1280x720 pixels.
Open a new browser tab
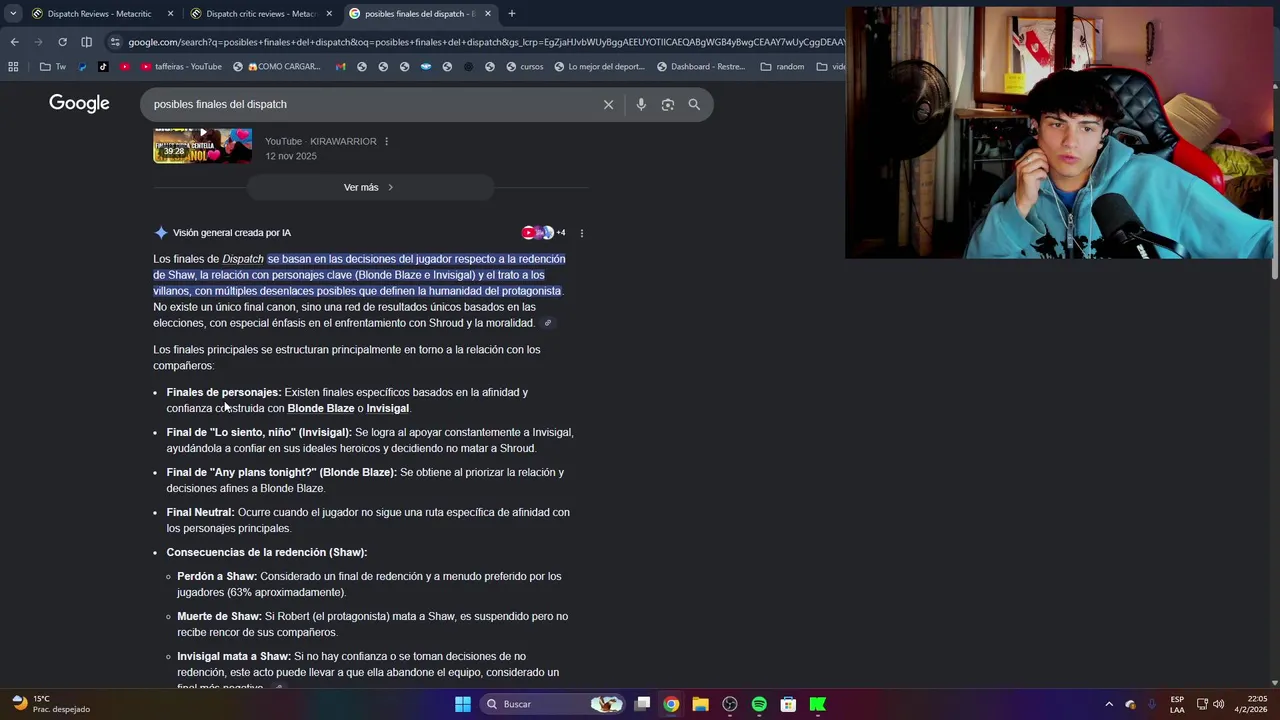point(512,14)
